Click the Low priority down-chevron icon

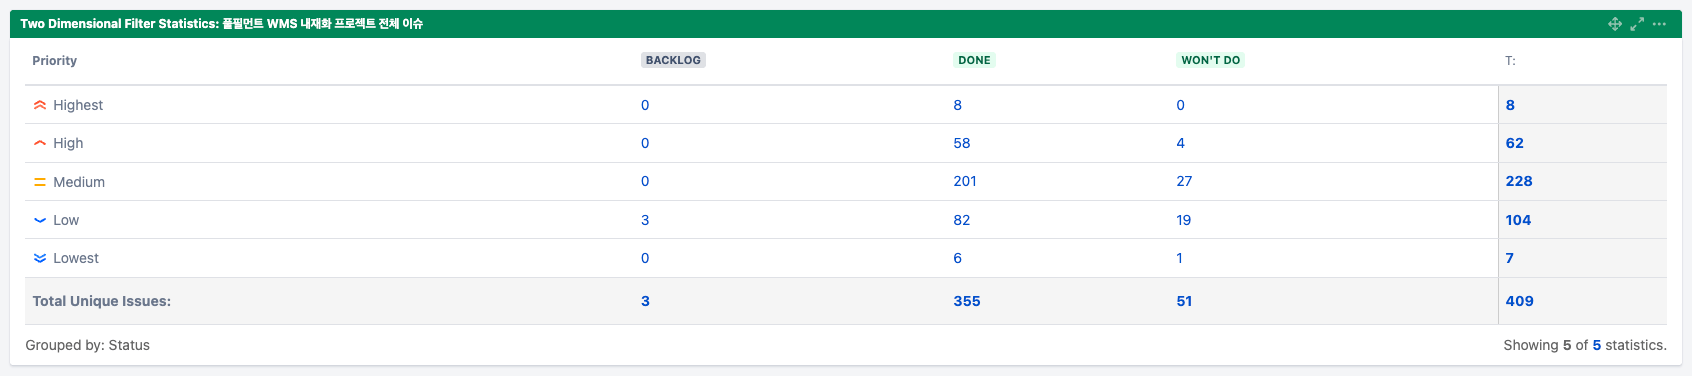coord(40,220)
